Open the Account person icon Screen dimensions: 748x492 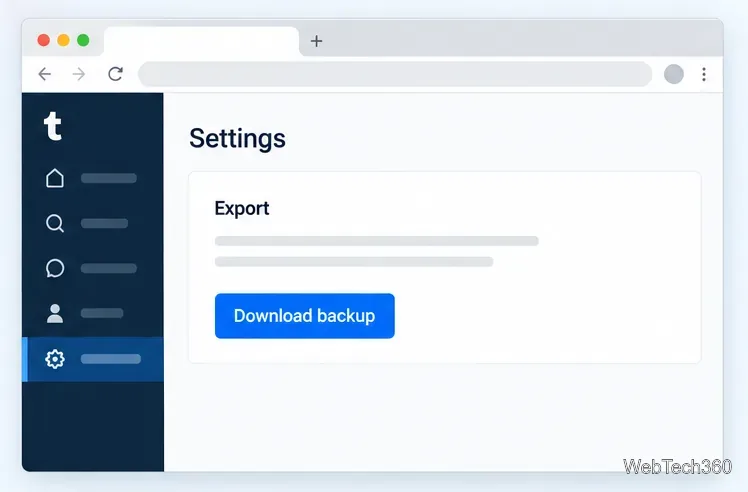click(x=55, y=314)
